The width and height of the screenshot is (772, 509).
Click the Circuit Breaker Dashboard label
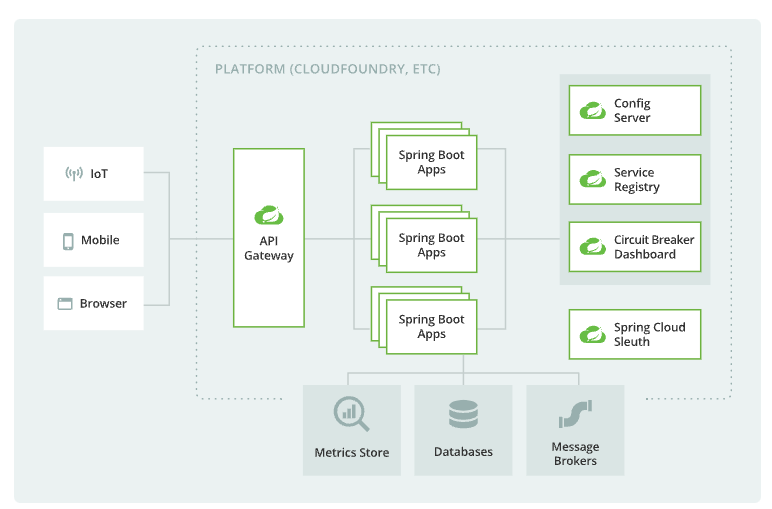point(654,247)
